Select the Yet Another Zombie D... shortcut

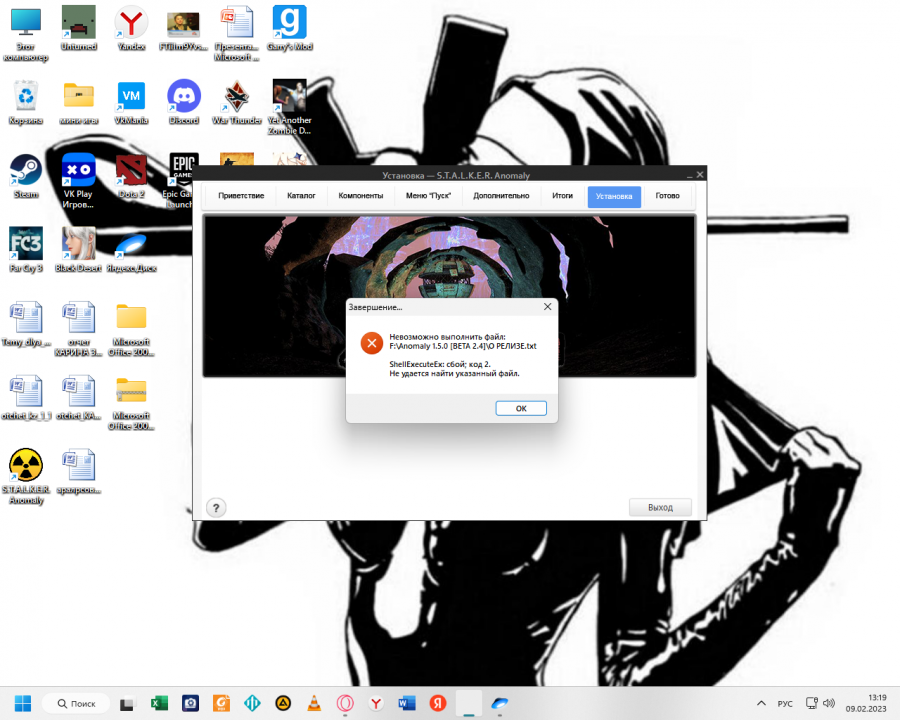pos(289,107)
